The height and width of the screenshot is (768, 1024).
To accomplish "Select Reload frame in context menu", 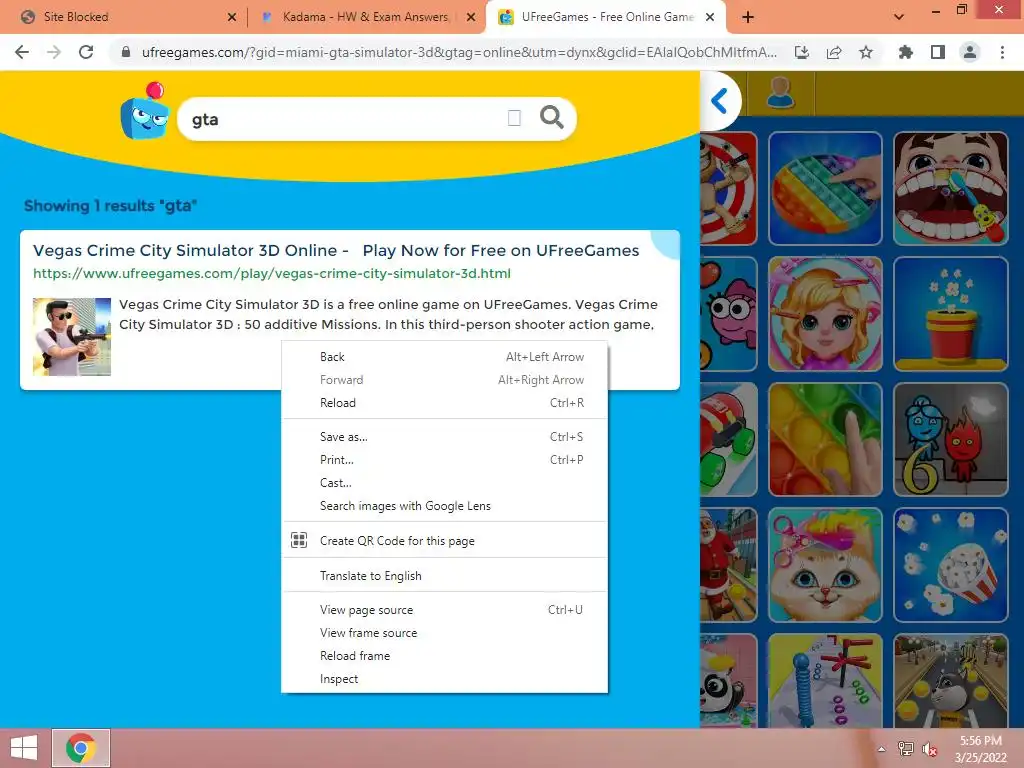I will 444,656.
